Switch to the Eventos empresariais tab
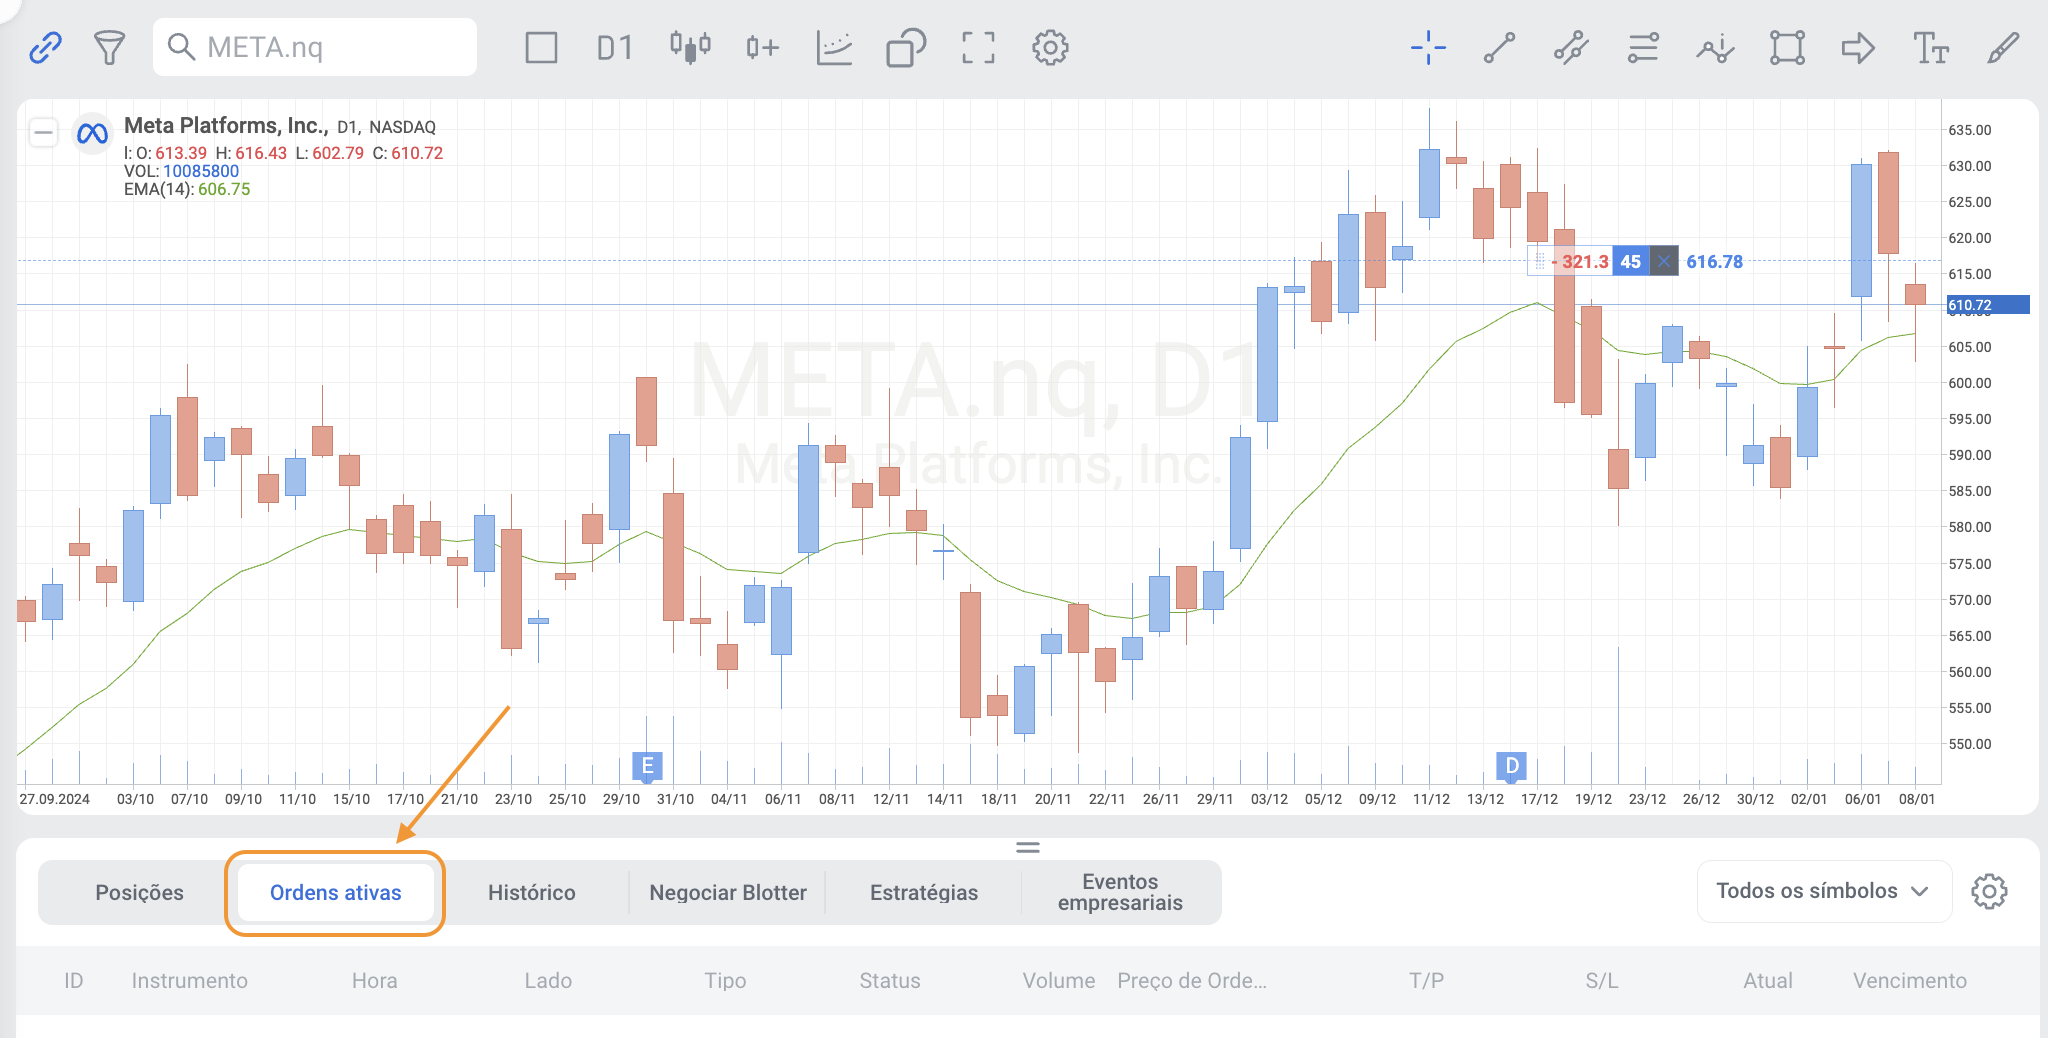 (1120, 892)
